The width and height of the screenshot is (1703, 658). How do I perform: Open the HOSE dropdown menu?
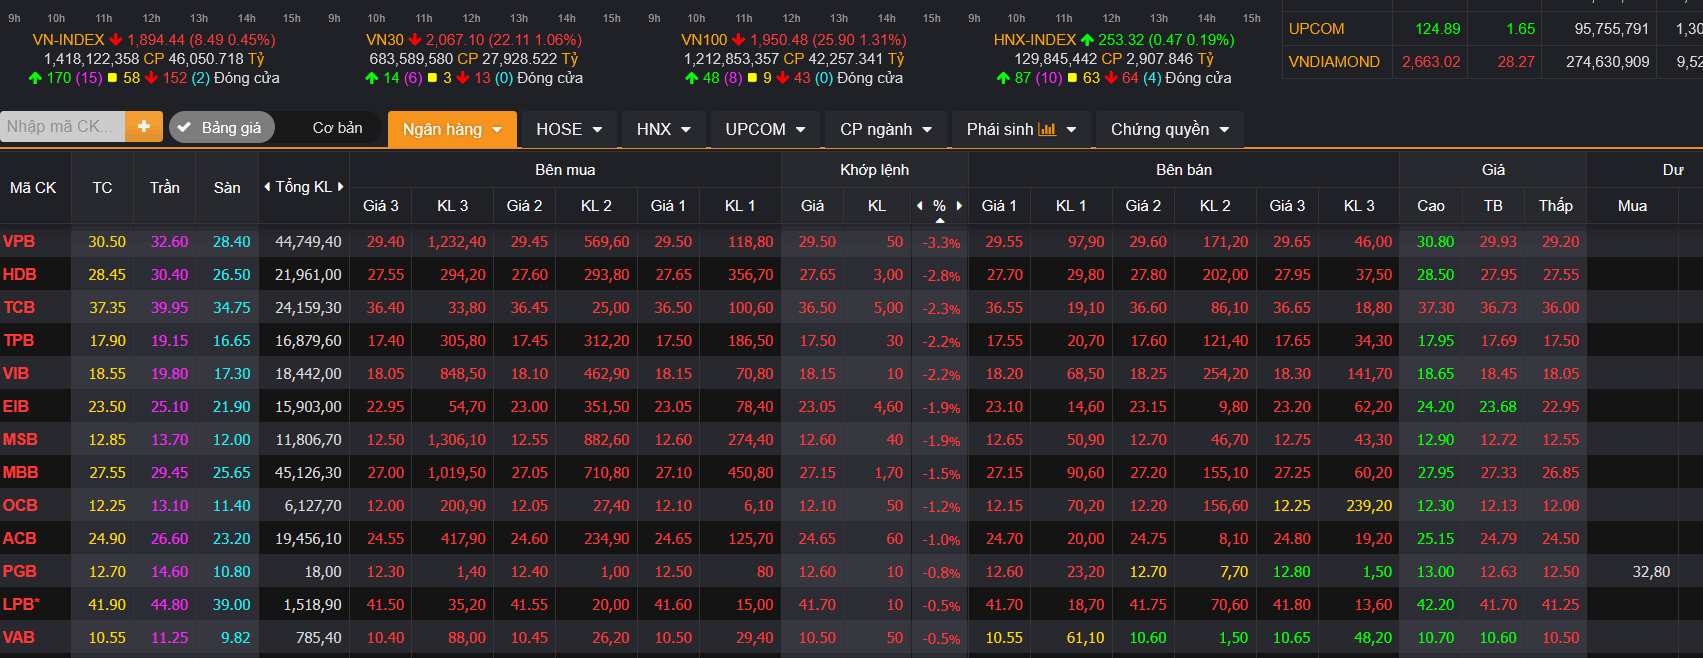(569, 129)
